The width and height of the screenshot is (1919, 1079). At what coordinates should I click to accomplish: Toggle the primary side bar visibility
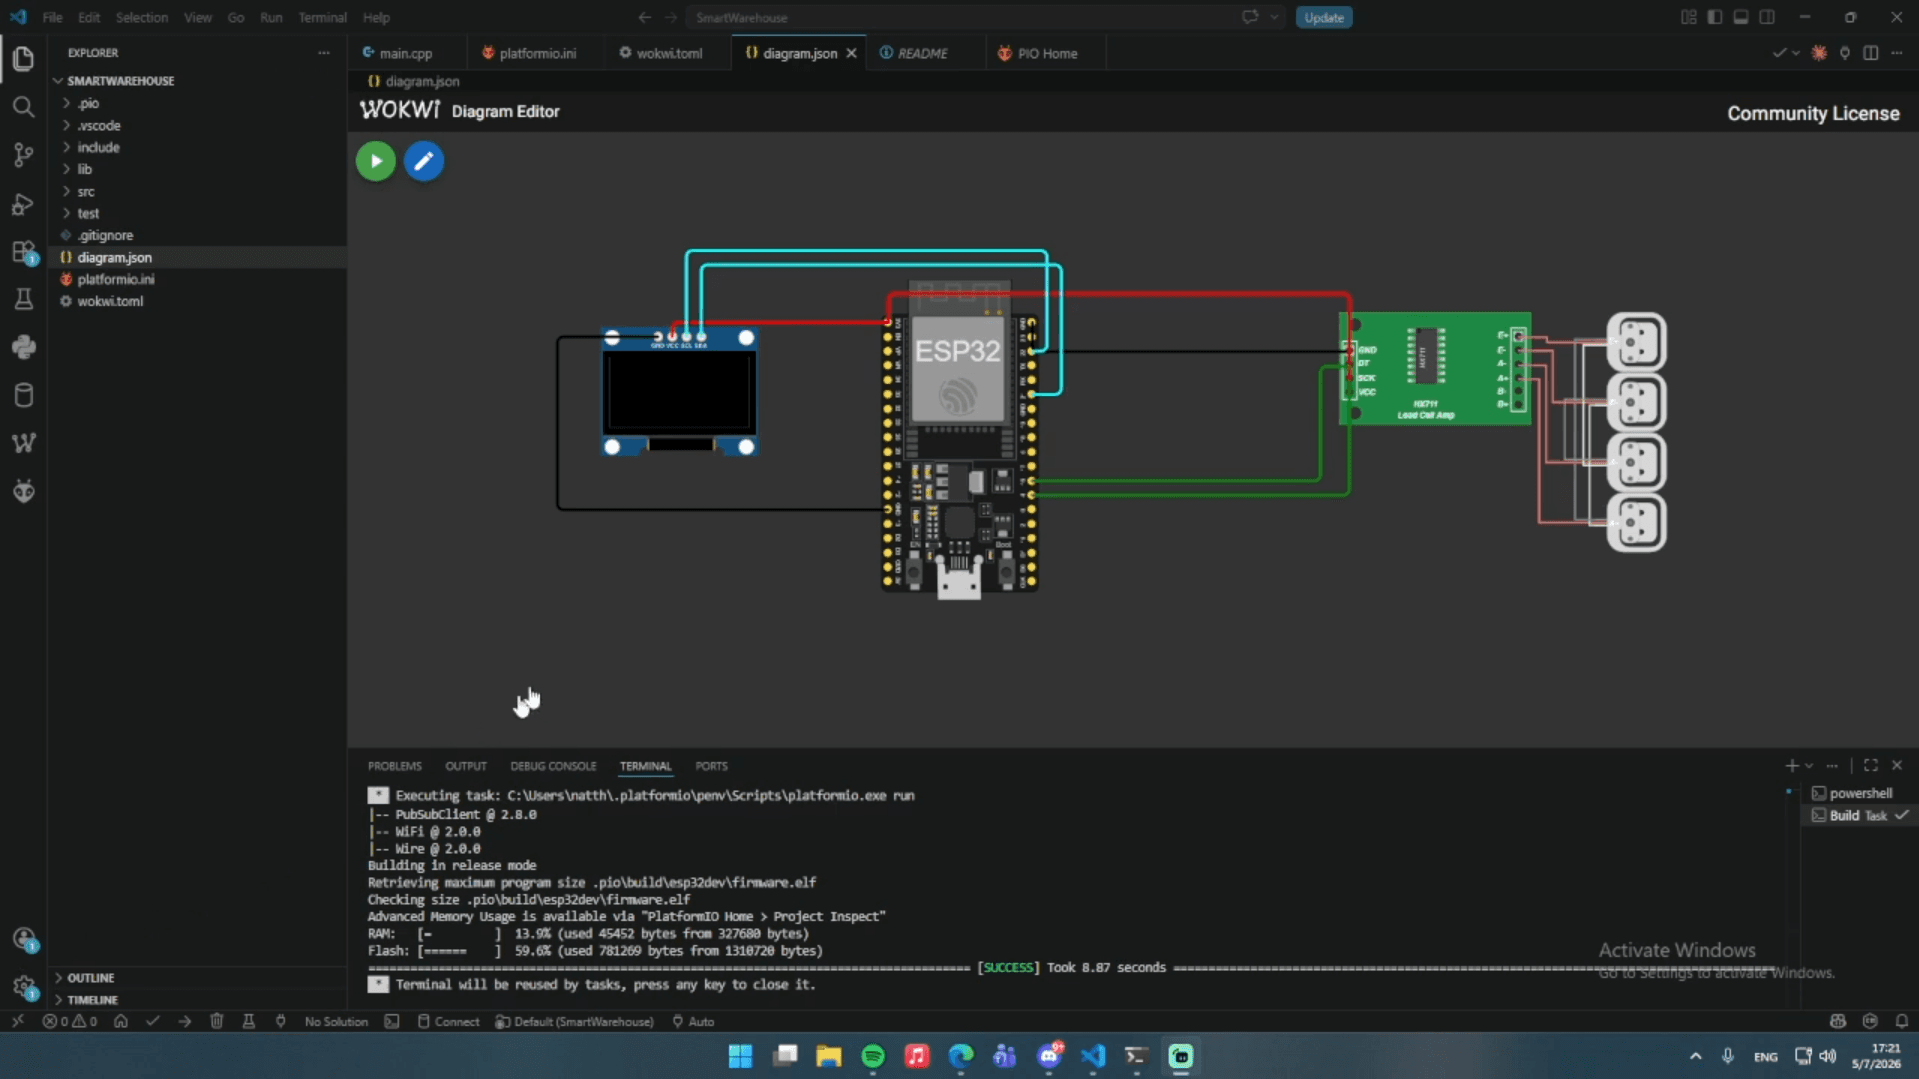click(x=1714, y=17)
